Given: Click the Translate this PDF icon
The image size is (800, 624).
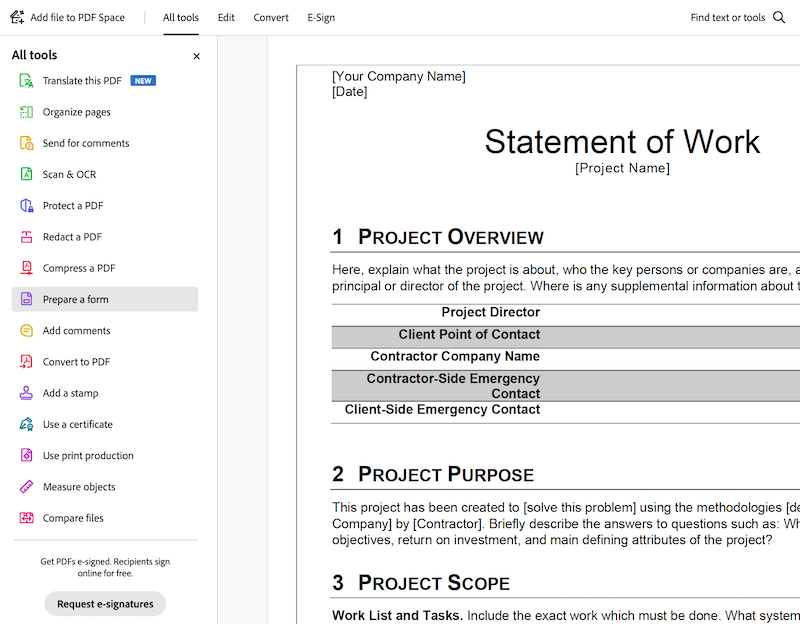Looking at the screenshot, I should pos(26,81).
